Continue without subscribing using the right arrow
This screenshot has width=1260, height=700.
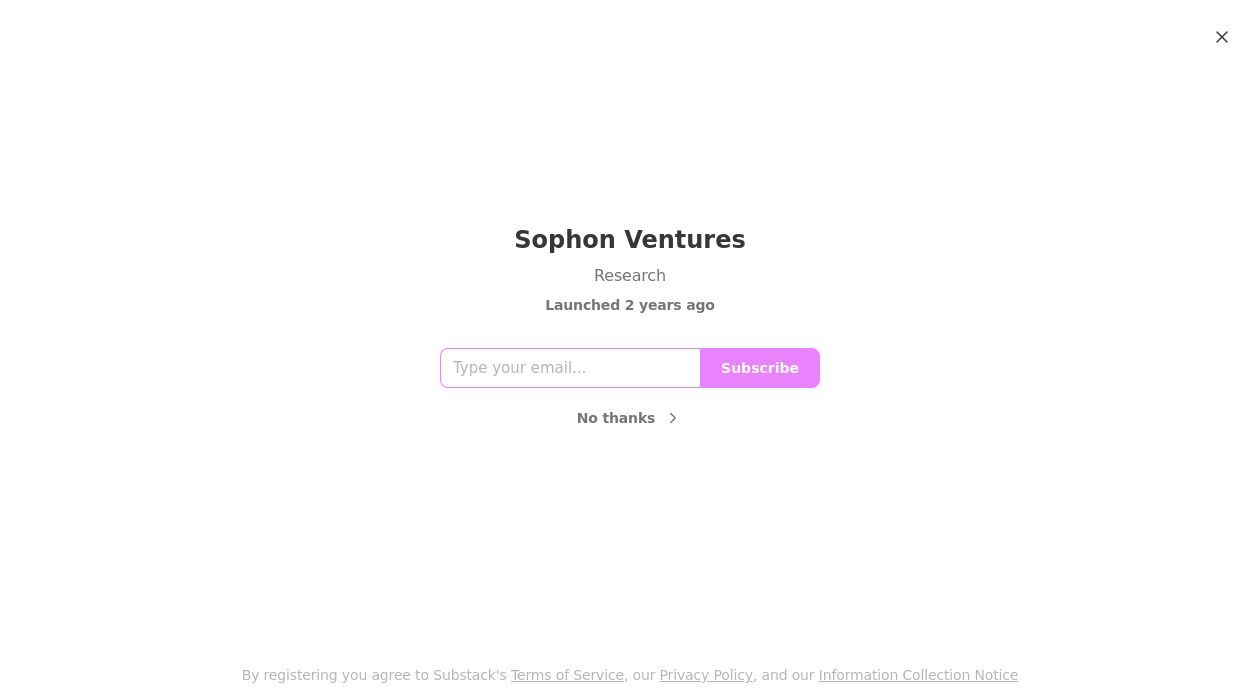673,418
